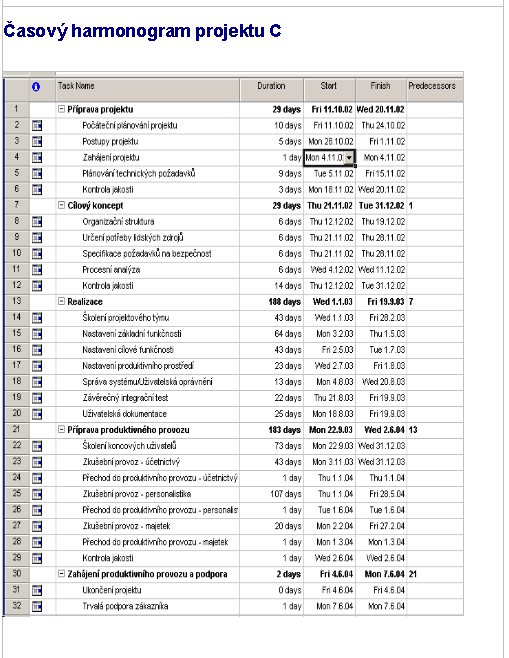509x658 pixels.
Task: Click the task icon in row 12
Action: pyautogui.click(x=37, y=285)
